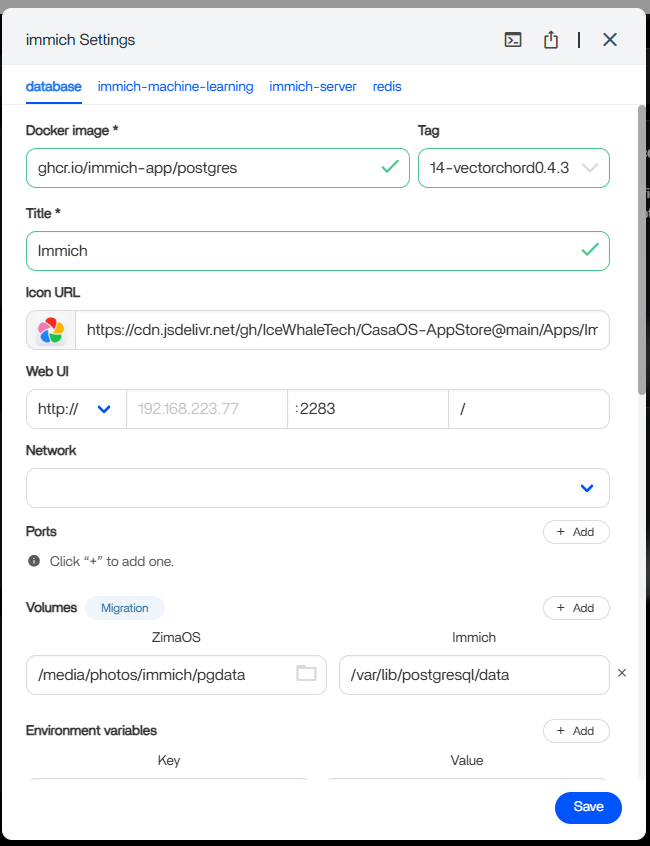Add a new port mapping
The height and width of the screenshot is (846, 650).
pyautogui.click(x=576, y=532)
